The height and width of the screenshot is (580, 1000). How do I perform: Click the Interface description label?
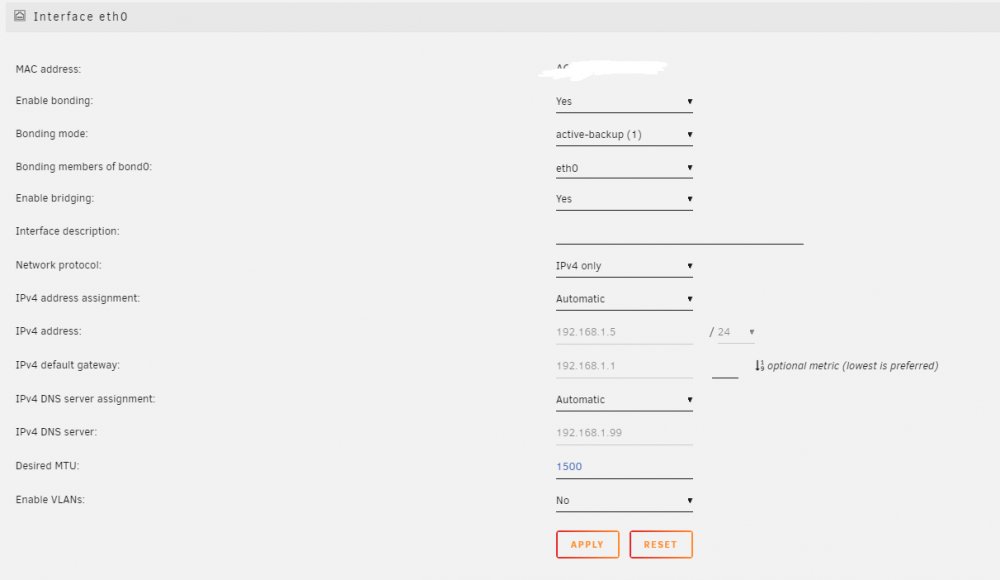(68, 232)
